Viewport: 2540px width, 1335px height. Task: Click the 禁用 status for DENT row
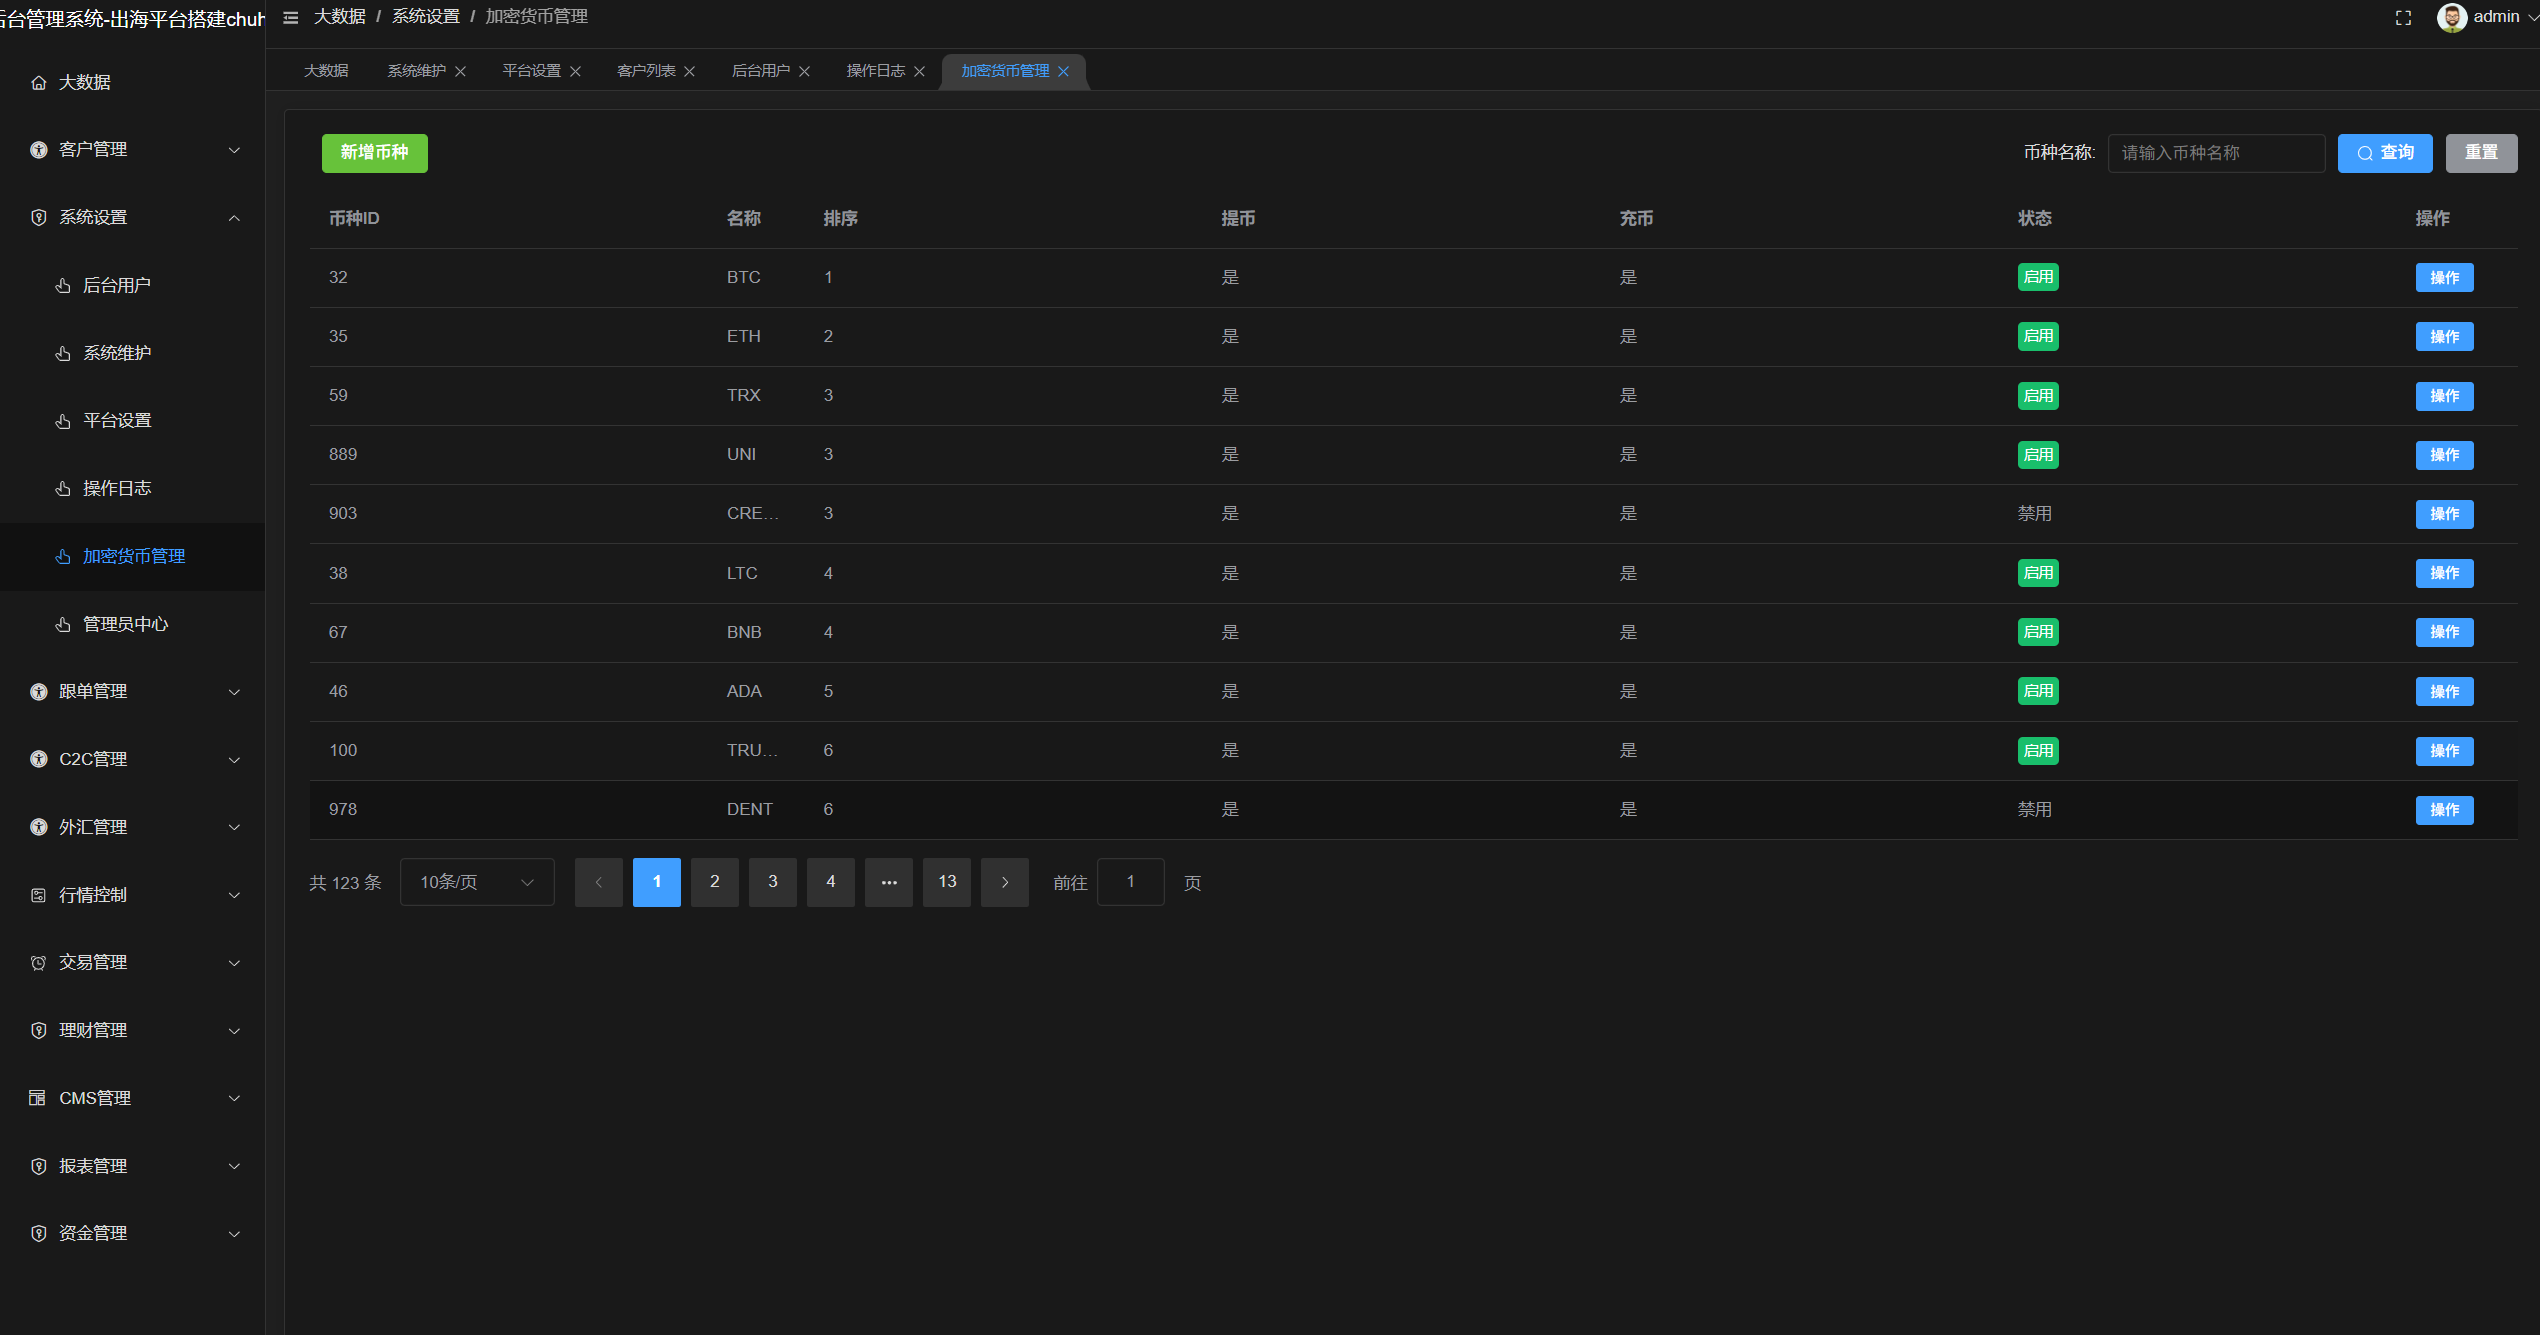point(2034,809)
